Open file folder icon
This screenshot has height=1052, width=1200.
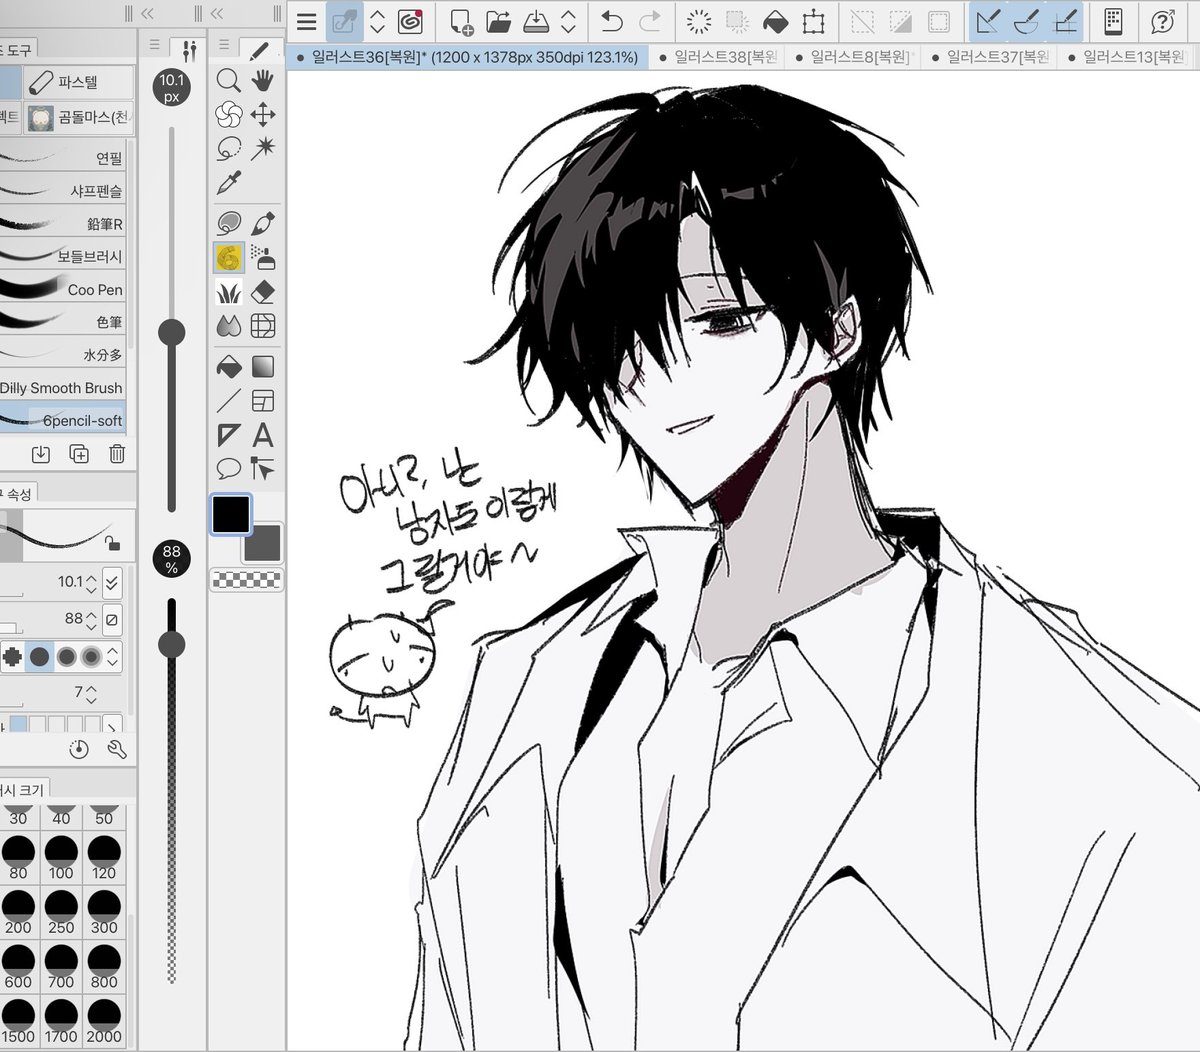pyautogui.click(x=498, y=21)
